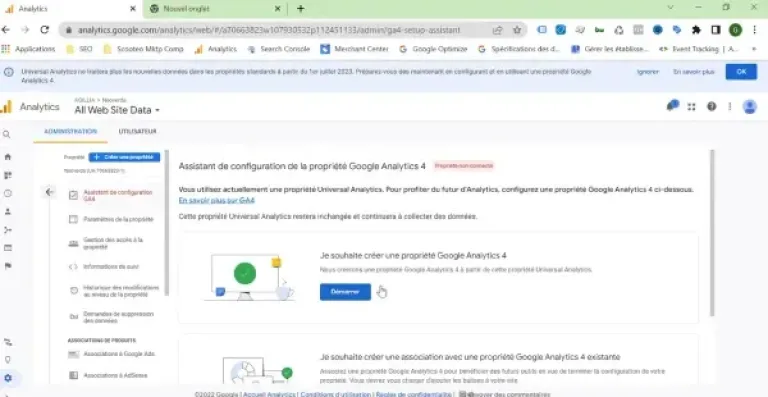Click the Démarrer button

(345, 292)
